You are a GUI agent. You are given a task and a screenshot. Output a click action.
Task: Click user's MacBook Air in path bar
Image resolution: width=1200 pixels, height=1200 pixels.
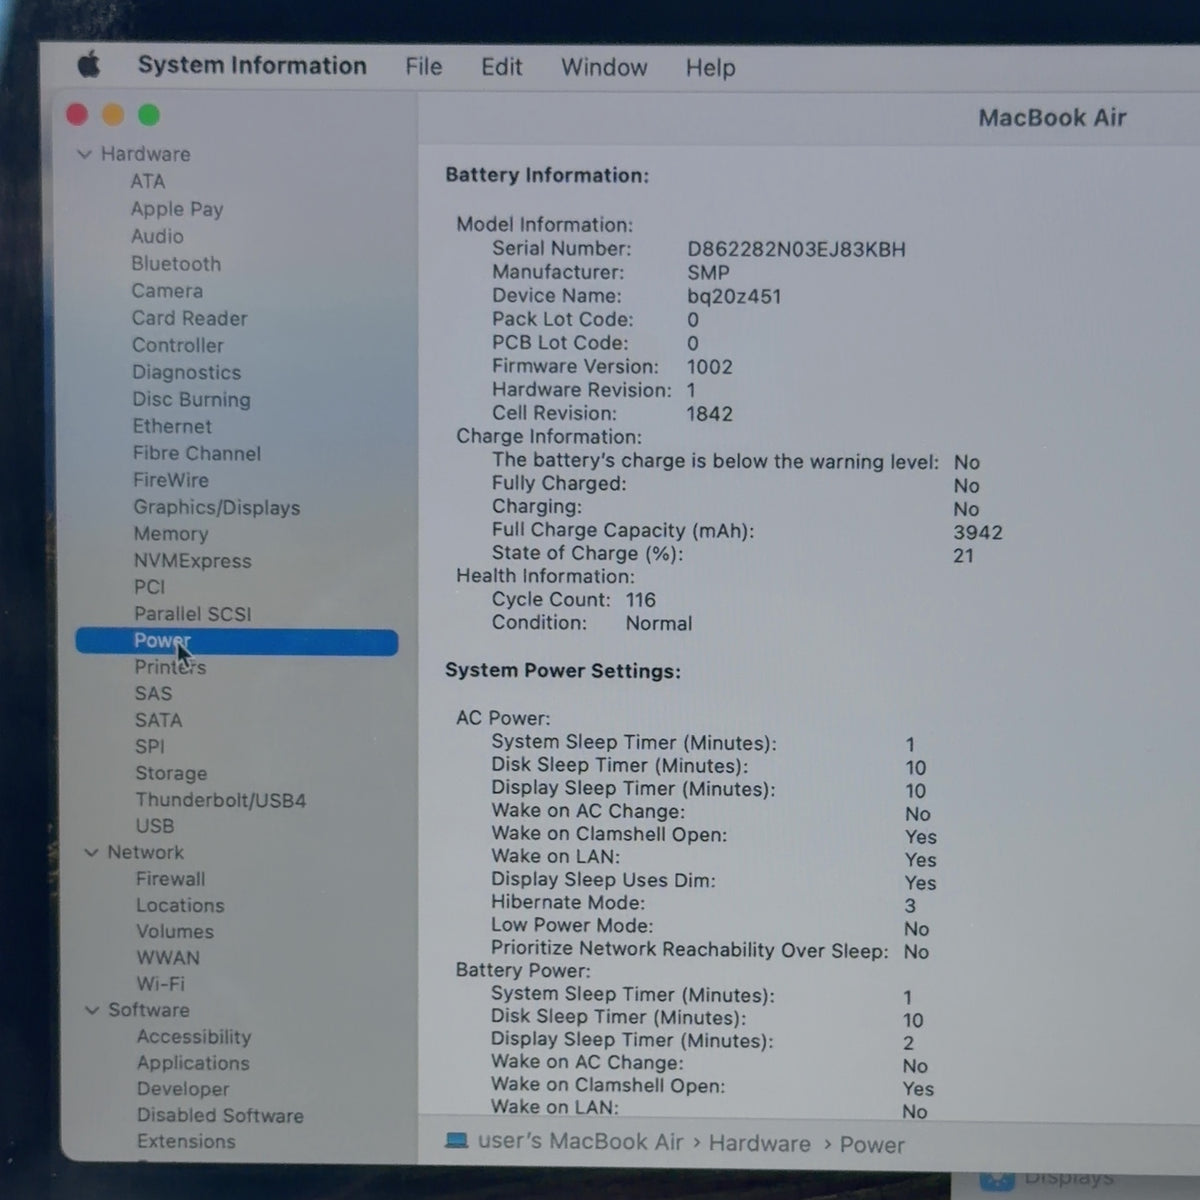580,1142
